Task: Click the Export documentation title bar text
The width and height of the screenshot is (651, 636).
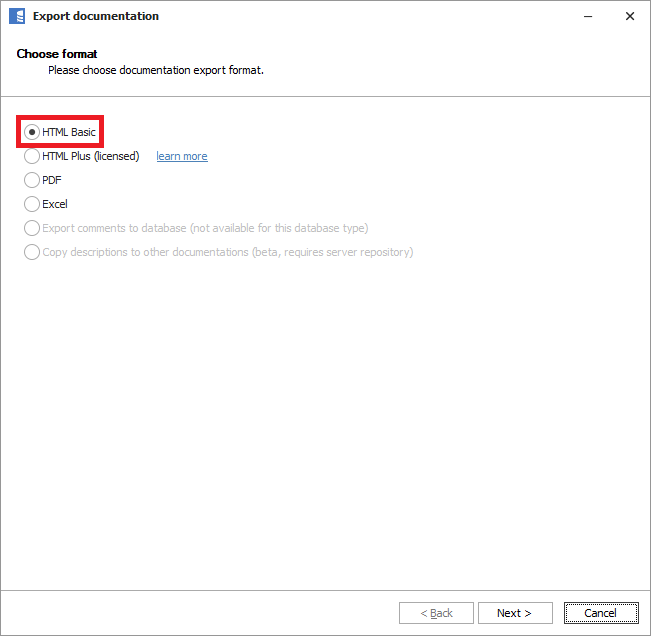Action: pos(95,16)
